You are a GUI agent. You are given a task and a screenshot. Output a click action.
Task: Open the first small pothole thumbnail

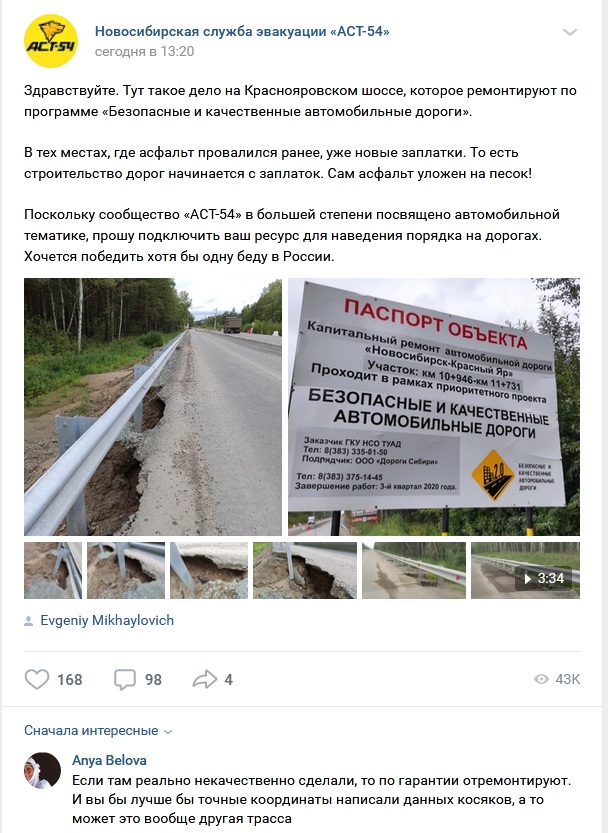point(53,571)
